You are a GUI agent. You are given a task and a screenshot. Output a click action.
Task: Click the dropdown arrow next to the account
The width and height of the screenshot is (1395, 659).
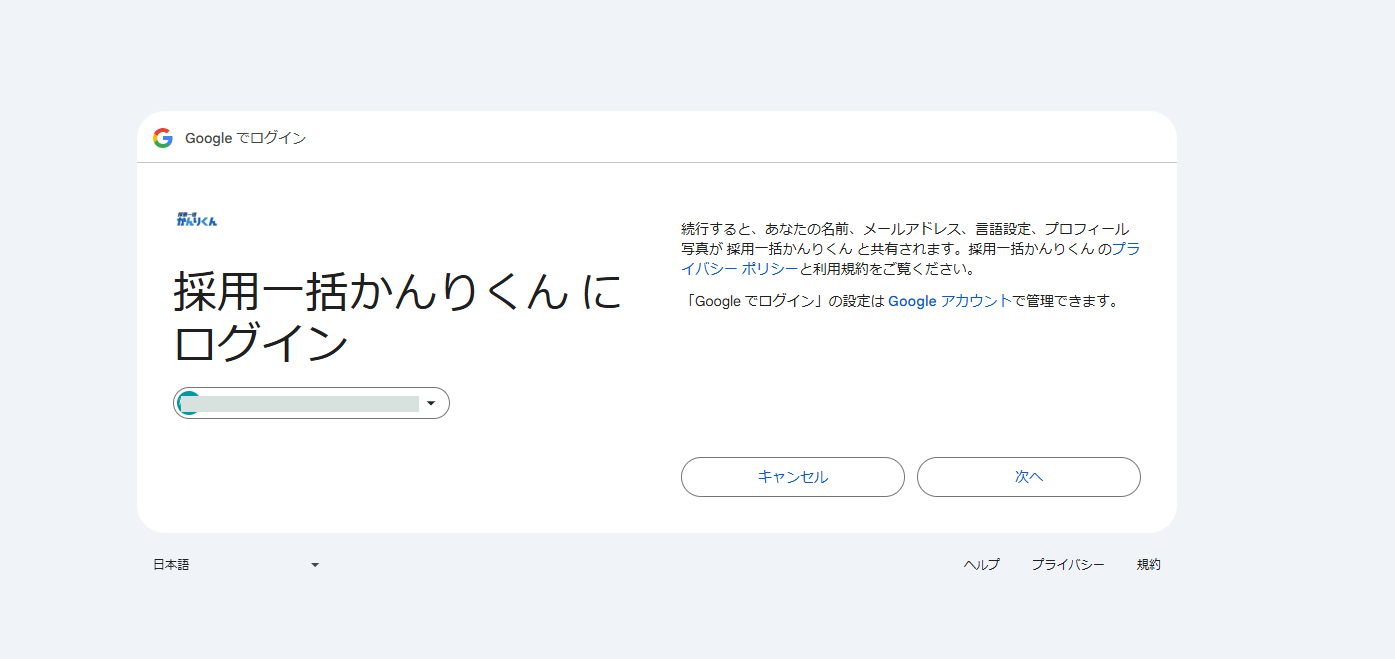pyautogui.click(x=431, y=402)
